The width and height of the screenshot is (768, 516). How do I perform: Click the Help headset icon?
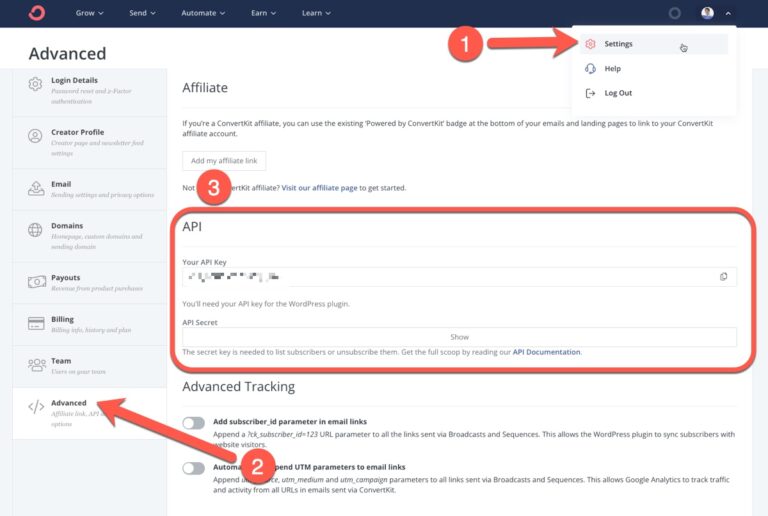coord(590,69)
